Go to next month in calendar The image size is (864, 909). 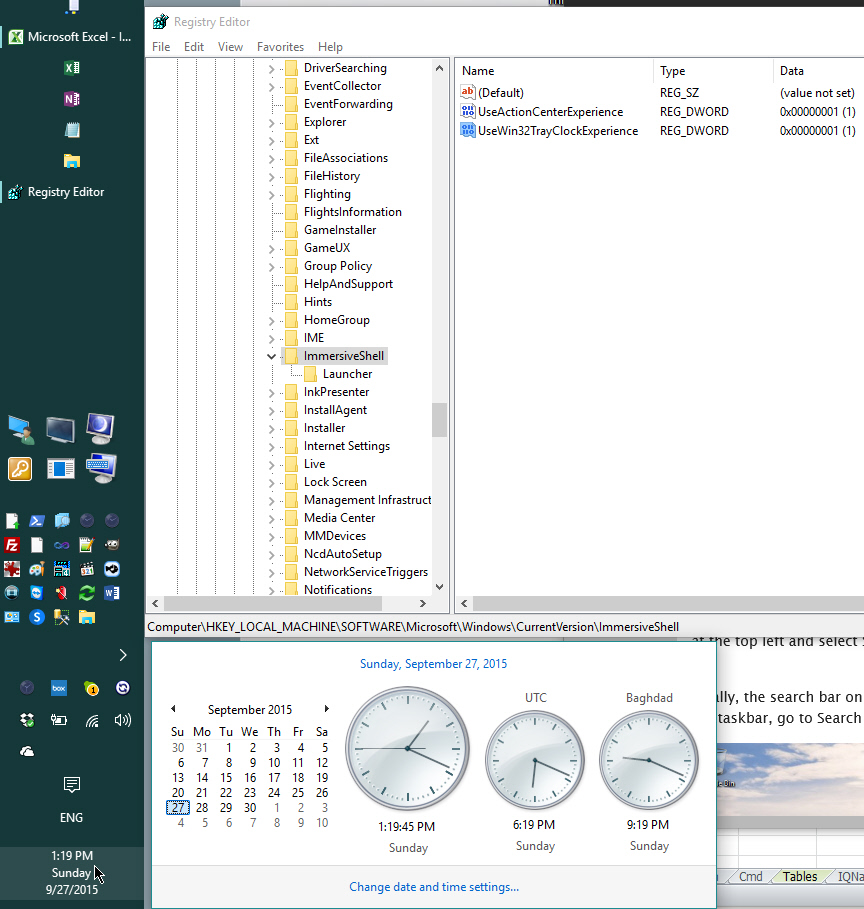click(x=325, y=709)
